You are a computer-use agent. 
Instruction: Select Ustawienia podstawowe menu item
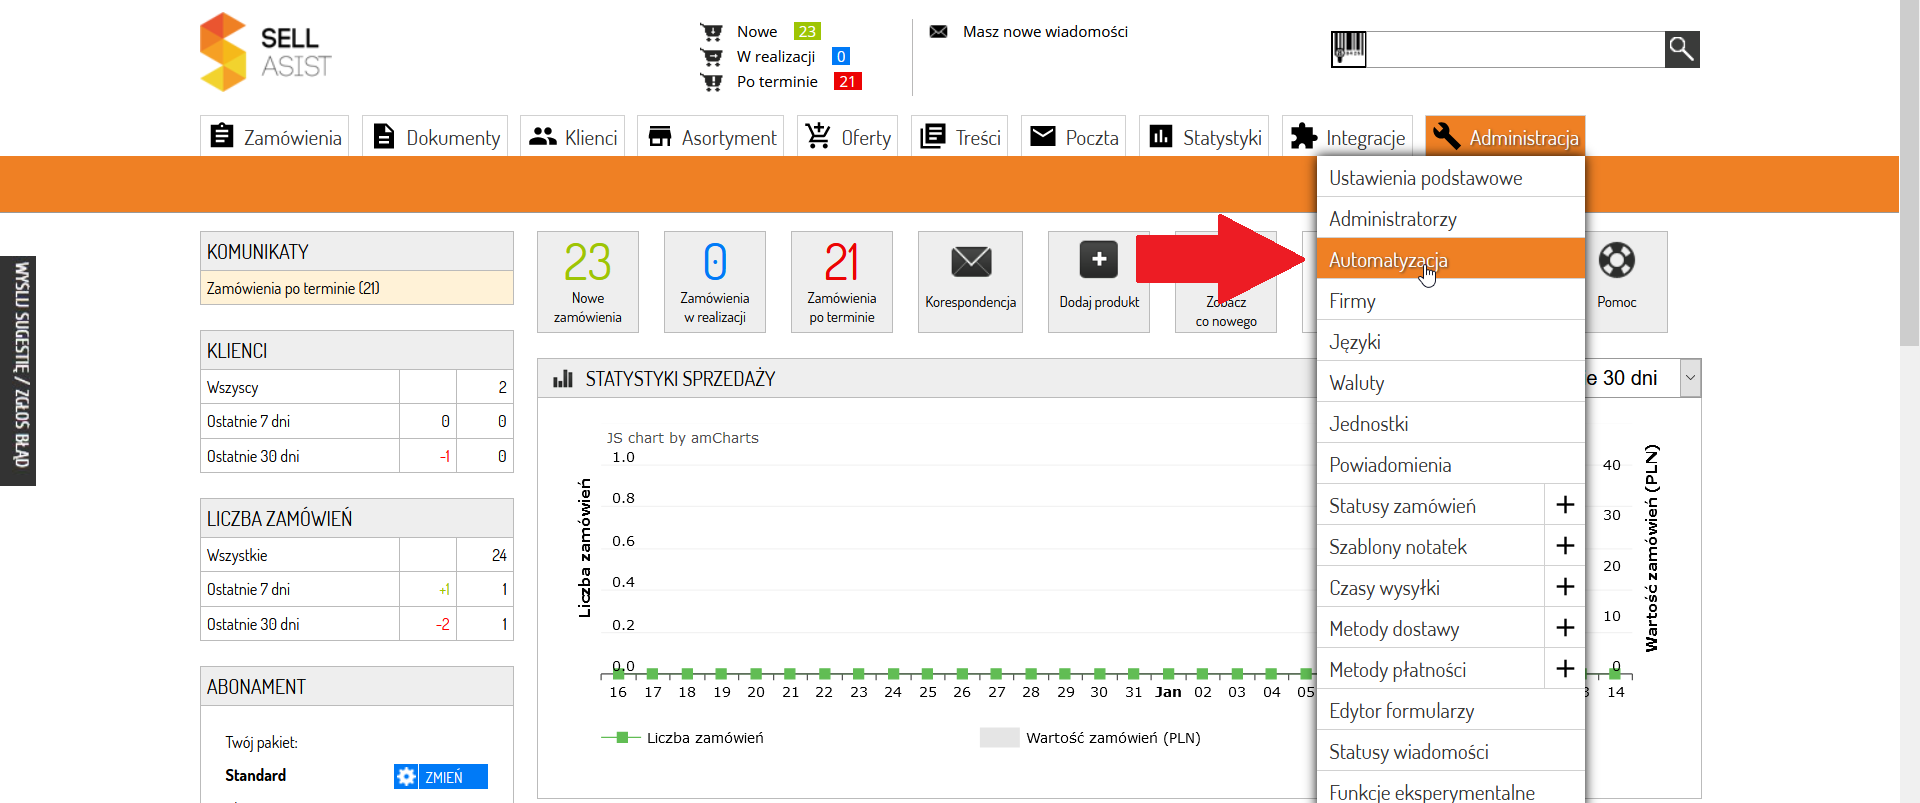[x=1451, y=178]
